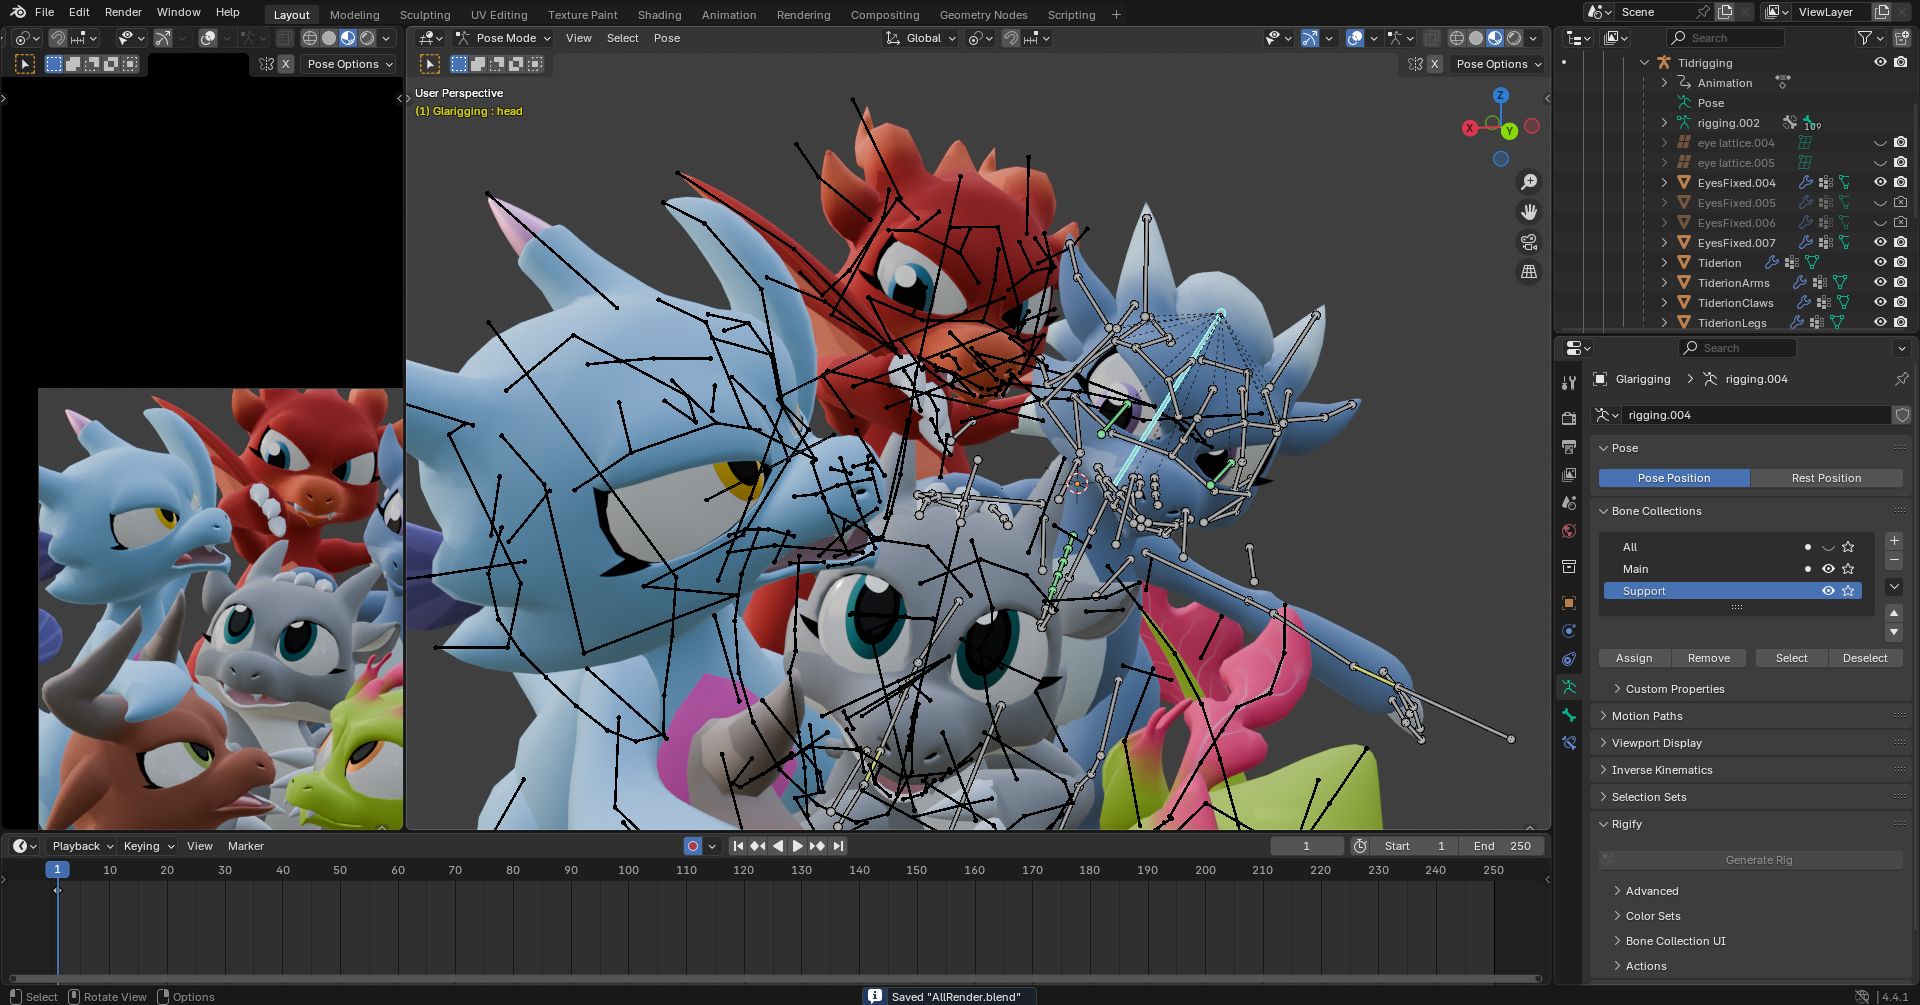1920x1005 pixels.
Task: Click the End frame 250 field
Action: (1502, 846)
